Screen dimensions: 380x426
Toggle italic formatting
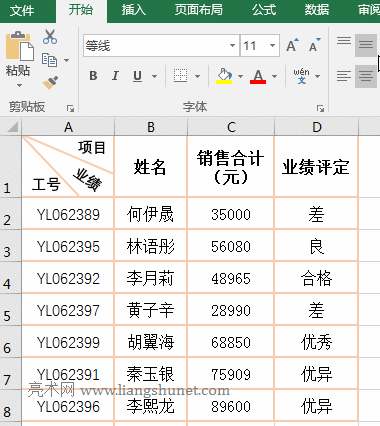(x=115, y=76)
